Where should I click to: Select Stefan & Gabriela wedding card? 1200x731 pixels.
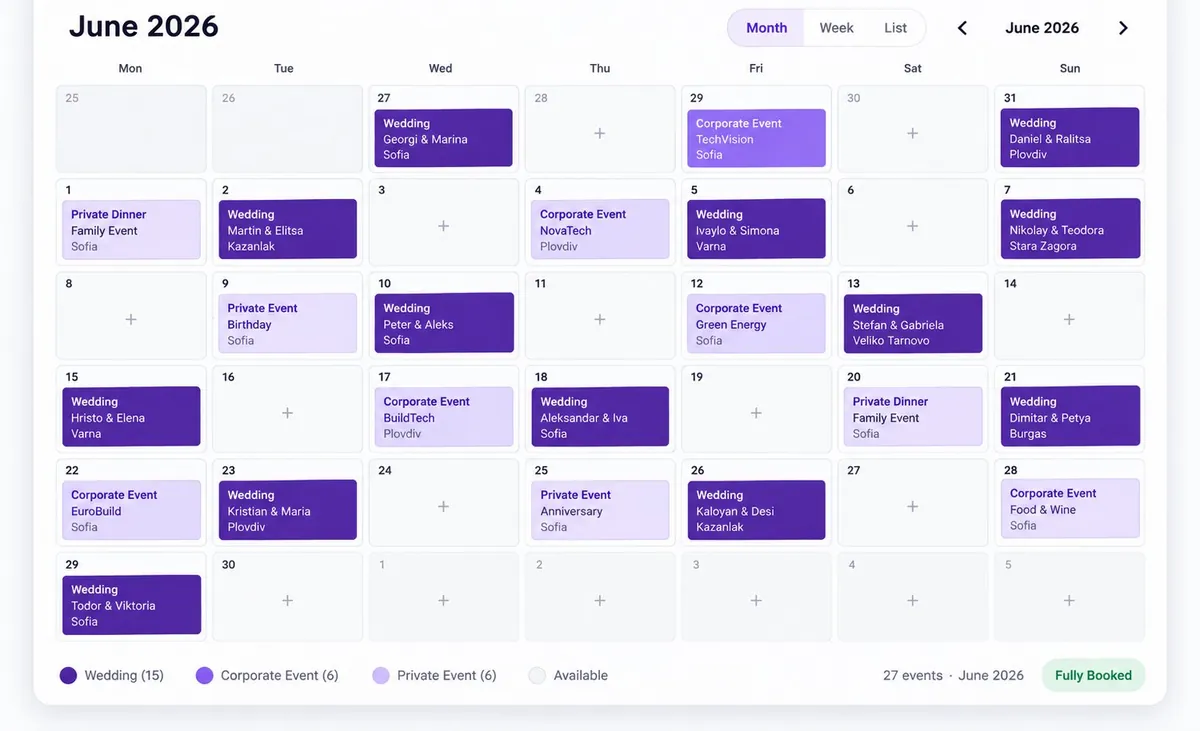pos(913,324)
